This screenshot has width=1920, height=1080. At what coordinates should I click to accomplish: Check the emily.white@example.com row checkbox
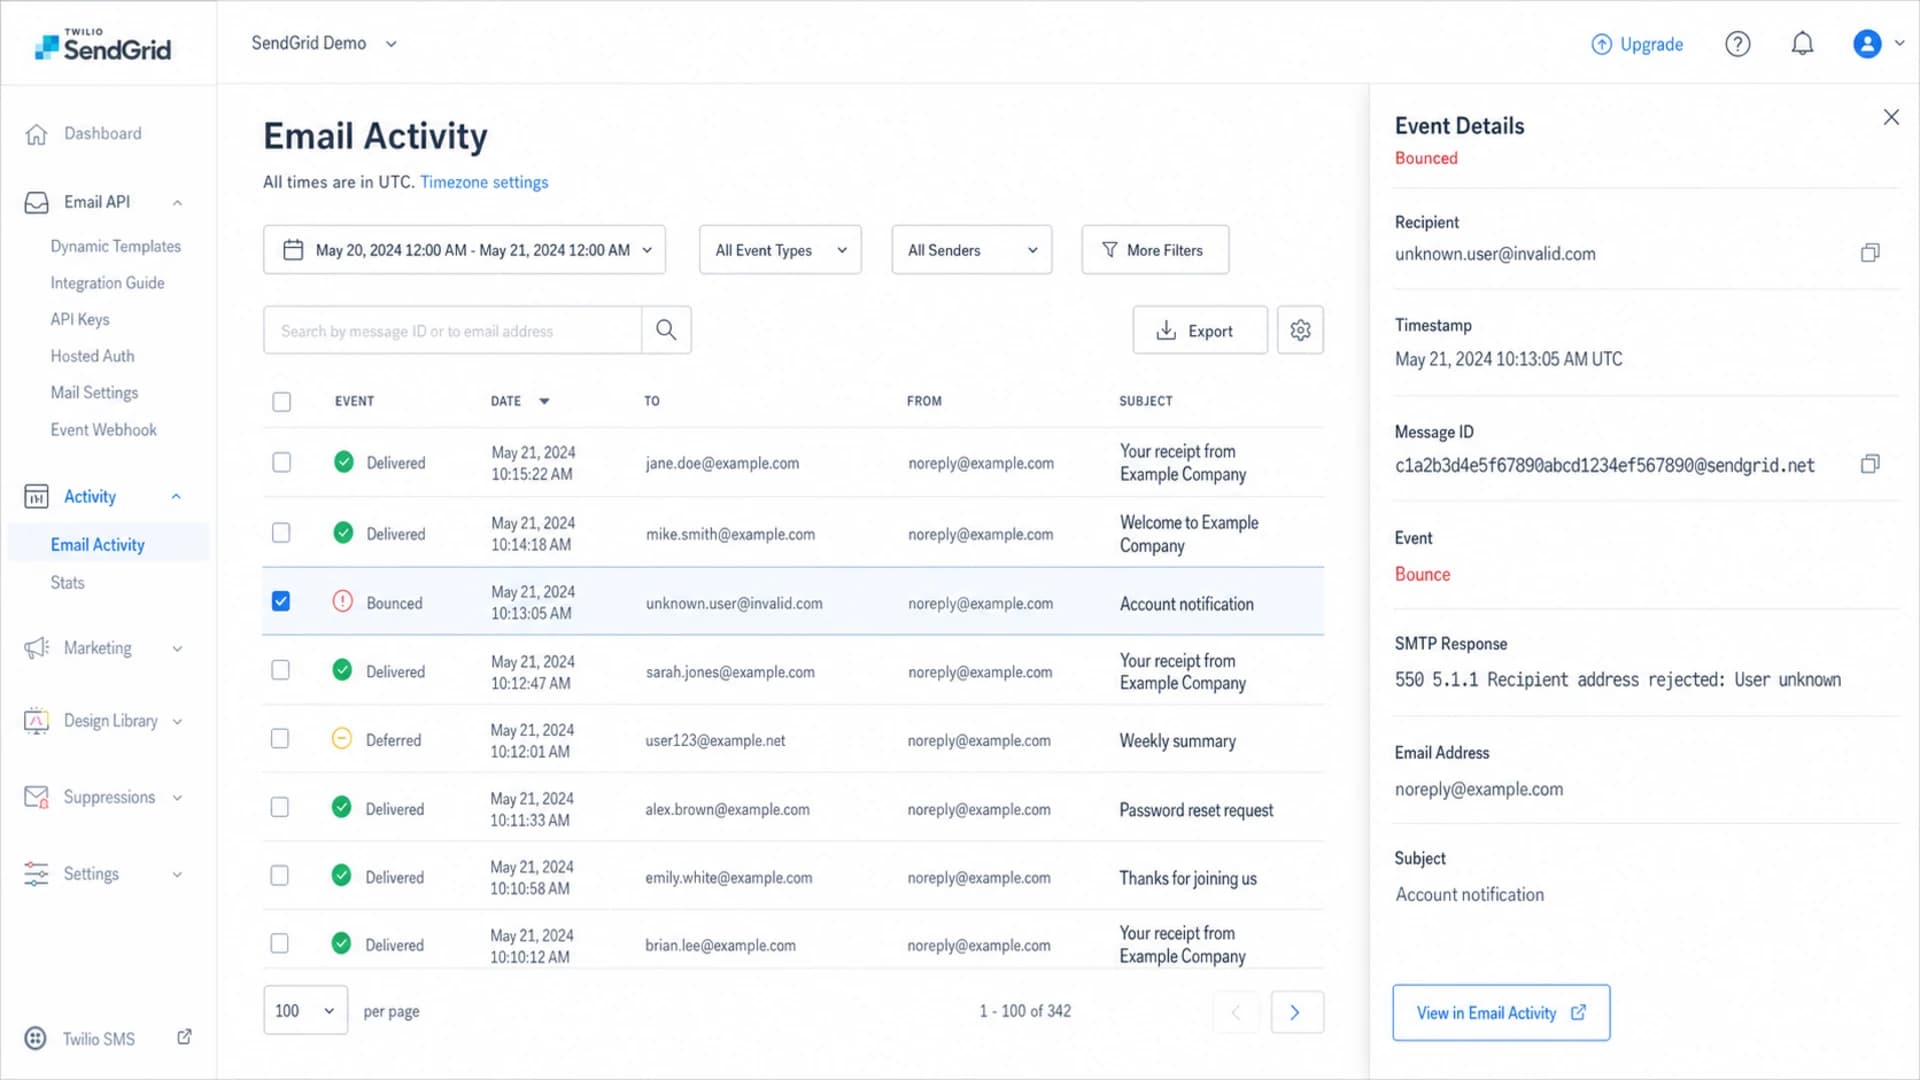[280, 876]
